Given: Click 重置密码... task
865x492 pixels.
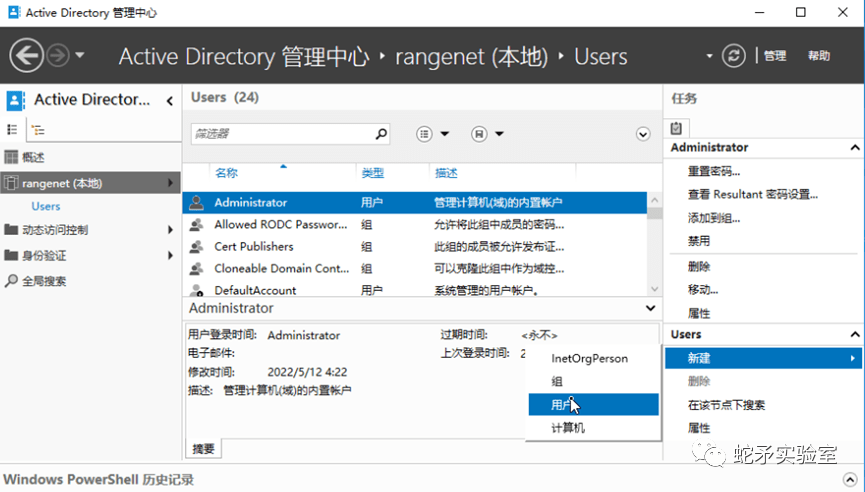Looking at the screenshot, I should point(714,171).
